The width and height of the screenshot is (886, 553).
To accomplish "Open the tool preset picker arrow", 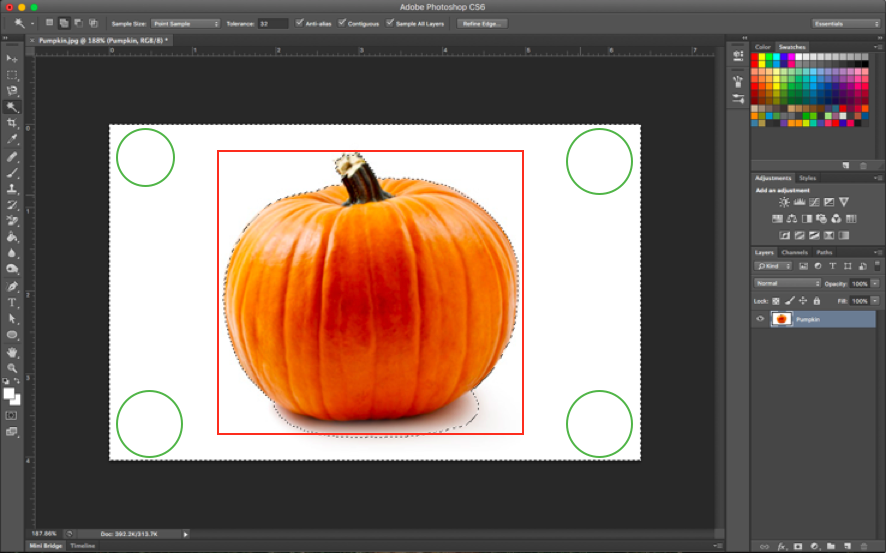I will click(x=32, y=24).
